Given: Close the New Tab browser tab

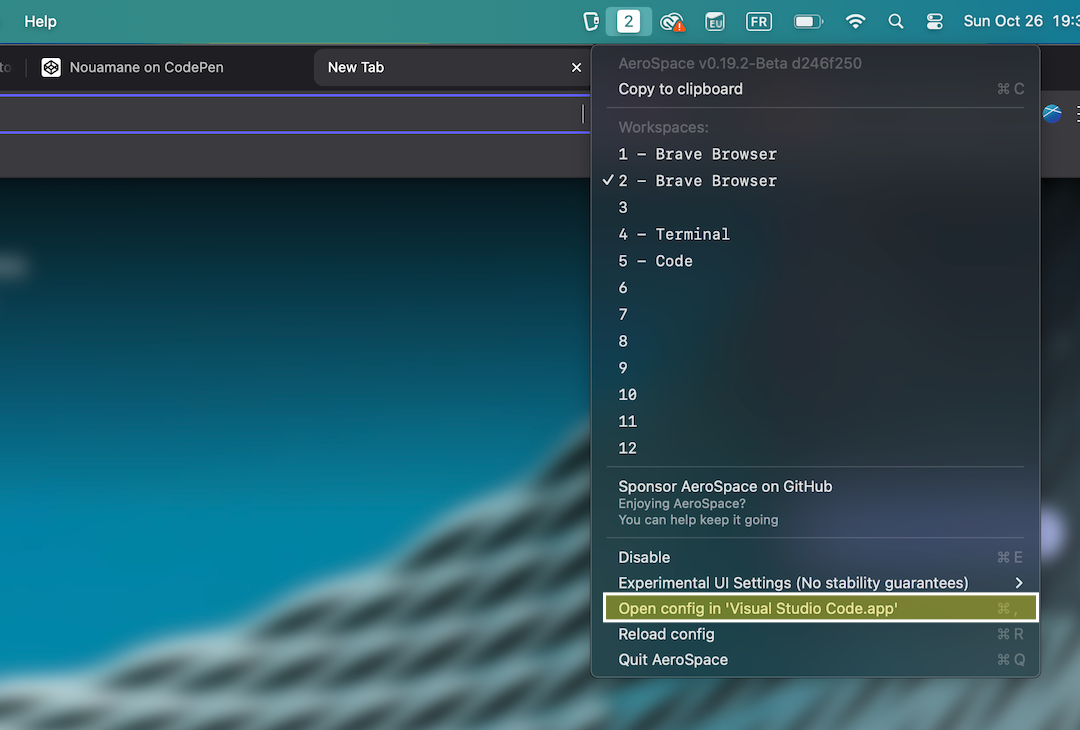Looking at the screenshot, I should tap(576, 68).
